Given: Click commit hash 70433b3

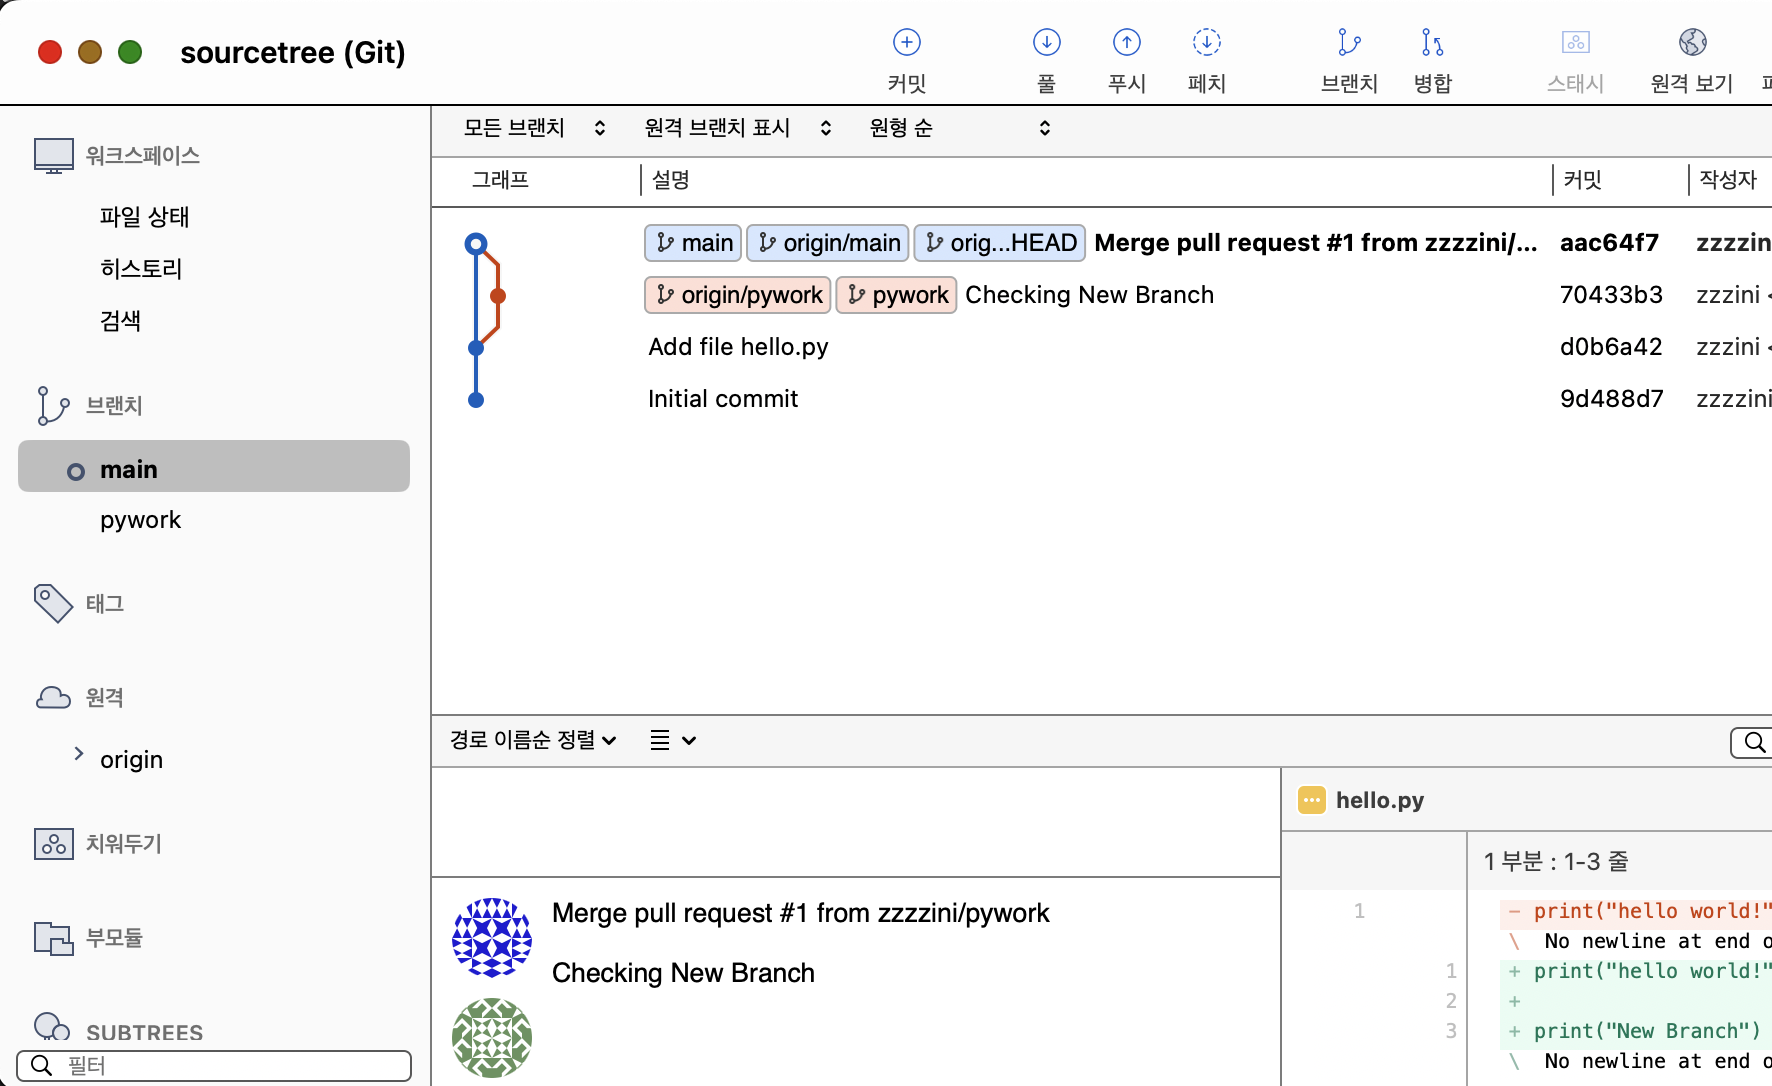Looking at the screenshot, I should (1611, 295).
